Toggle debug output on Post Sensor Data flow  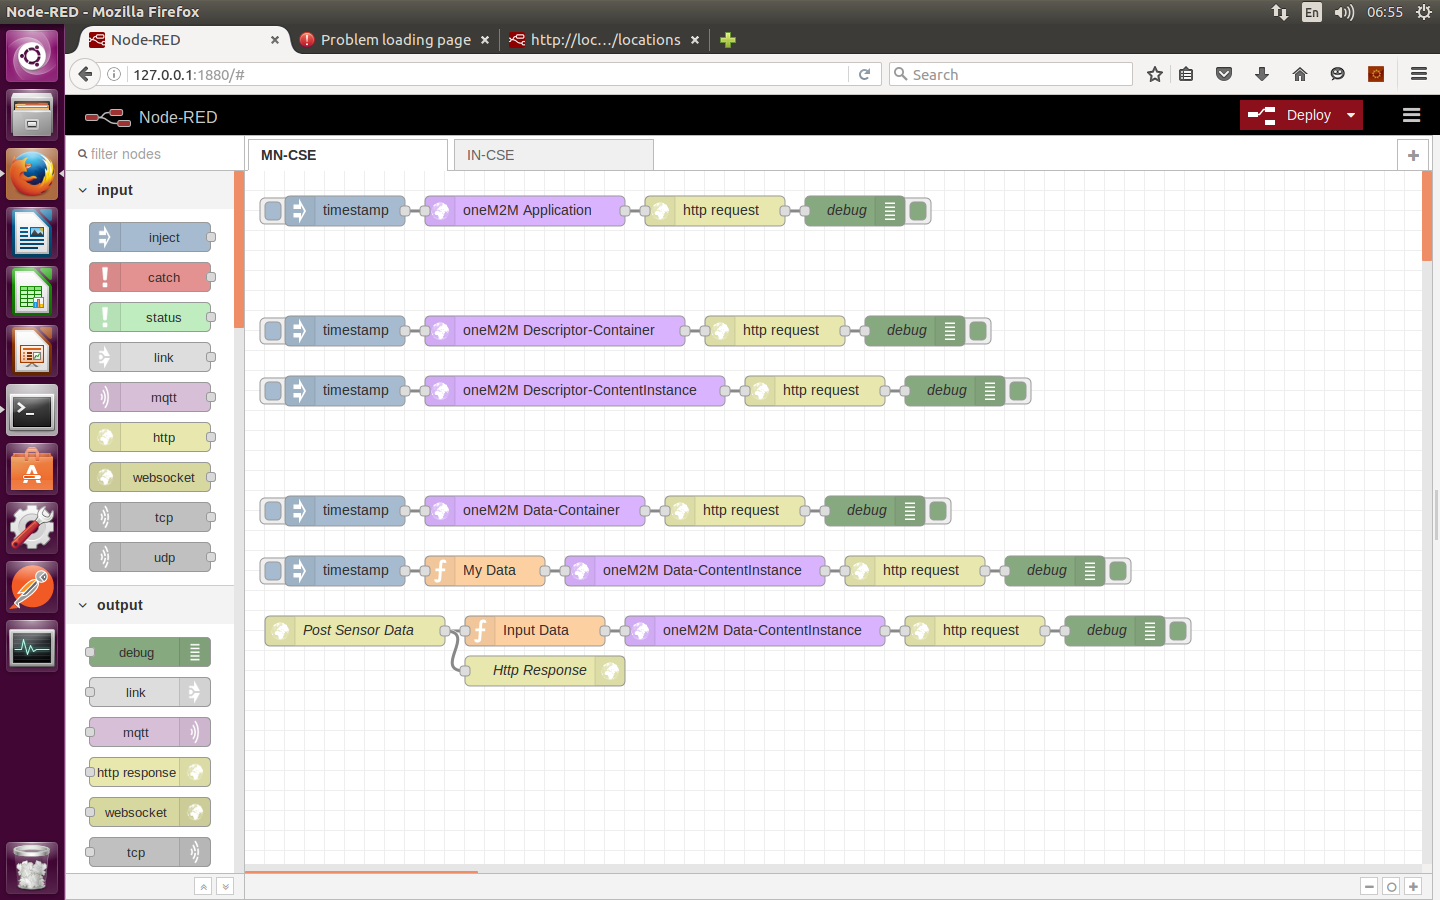tap(1178, 631)
